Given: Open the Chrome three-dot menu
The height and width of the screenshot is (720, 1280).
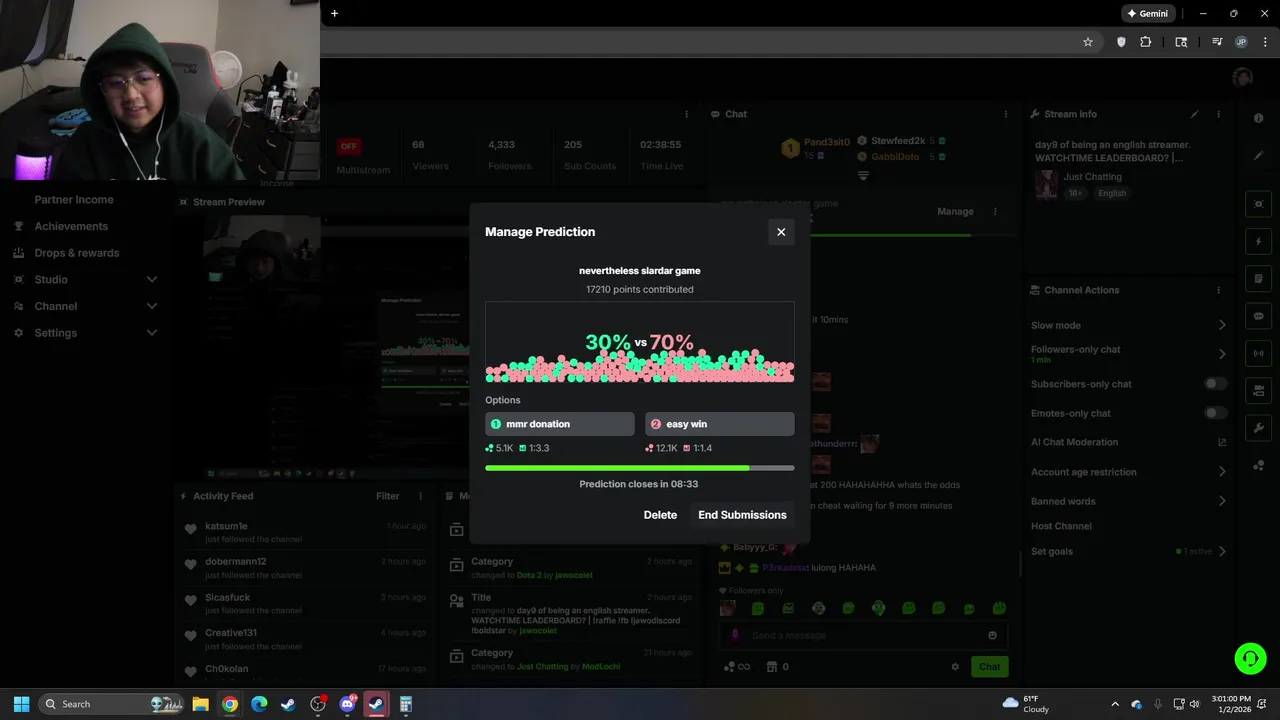Looking at the screenshot, I should [1264, 42].
